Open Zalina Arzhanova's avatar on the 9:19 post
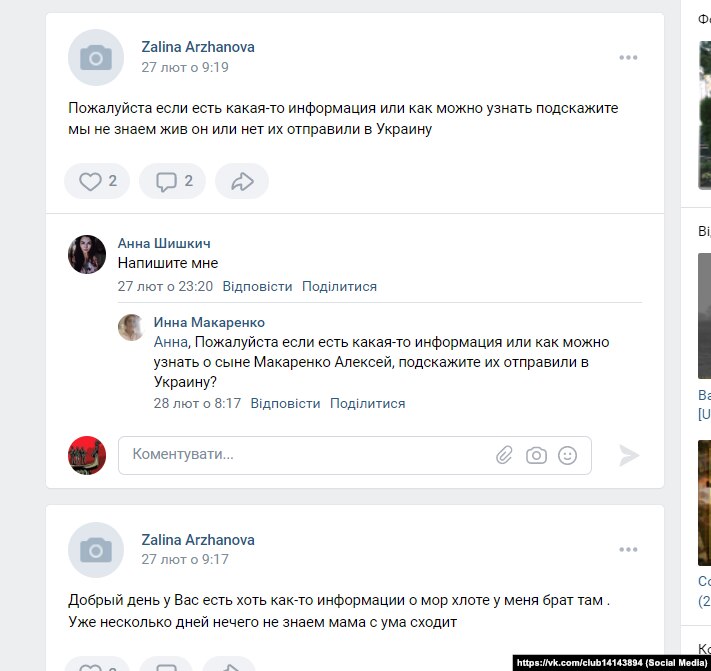 96,58
